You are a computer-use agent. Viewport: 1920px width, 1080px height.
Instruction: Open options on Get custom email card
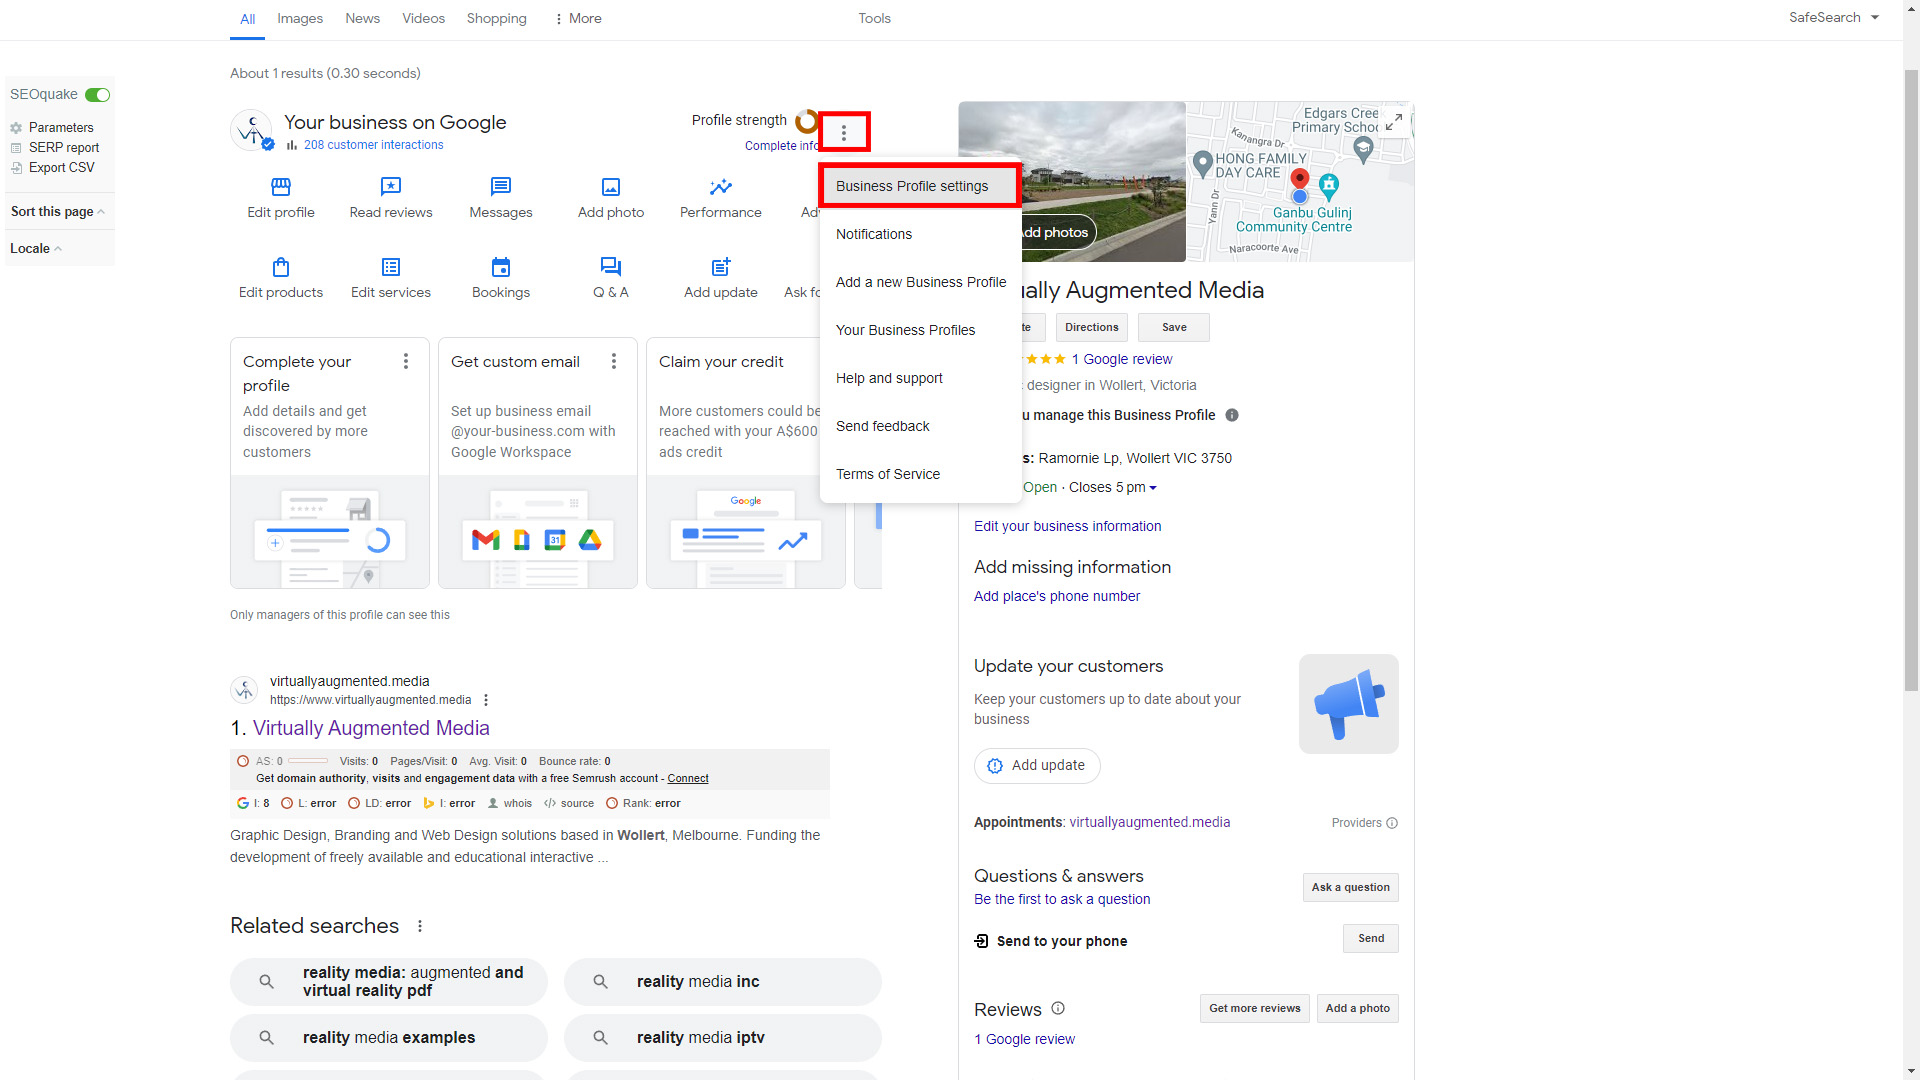coord(614,362)
